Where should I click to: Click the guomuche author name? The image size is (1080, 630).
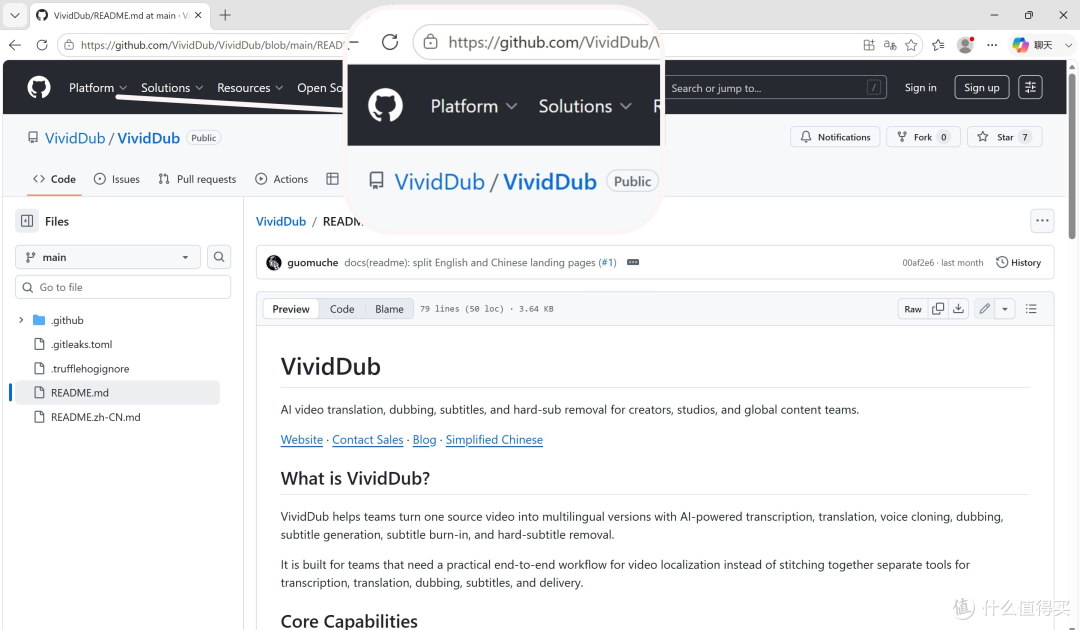313,262
